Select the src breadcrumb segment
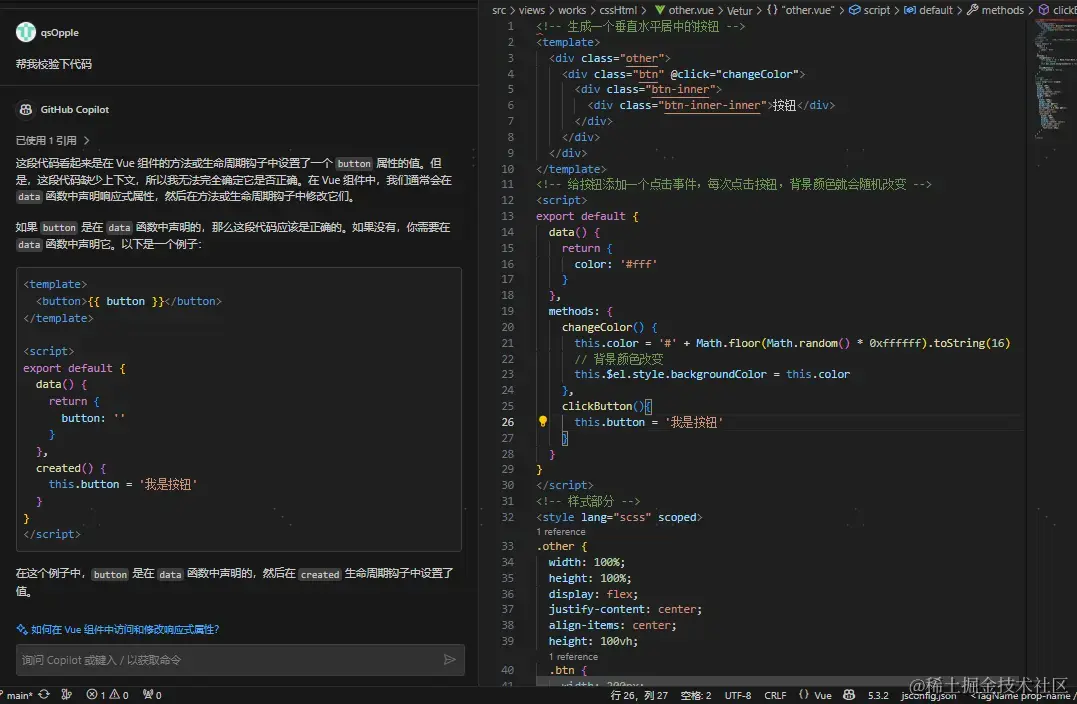 (499, 10)
